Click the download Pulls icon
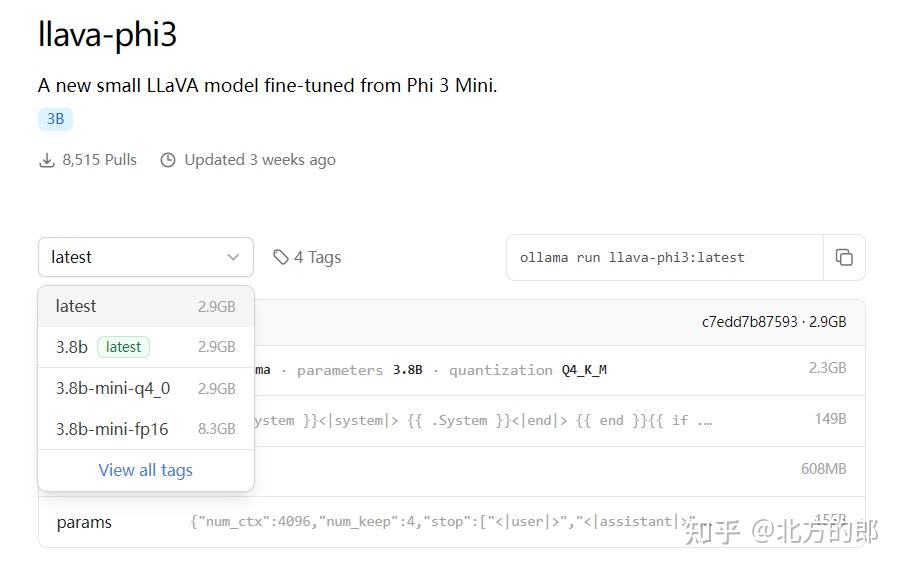Image resolution: width=902 pixels, height=568 pixels. click(47, 160)
